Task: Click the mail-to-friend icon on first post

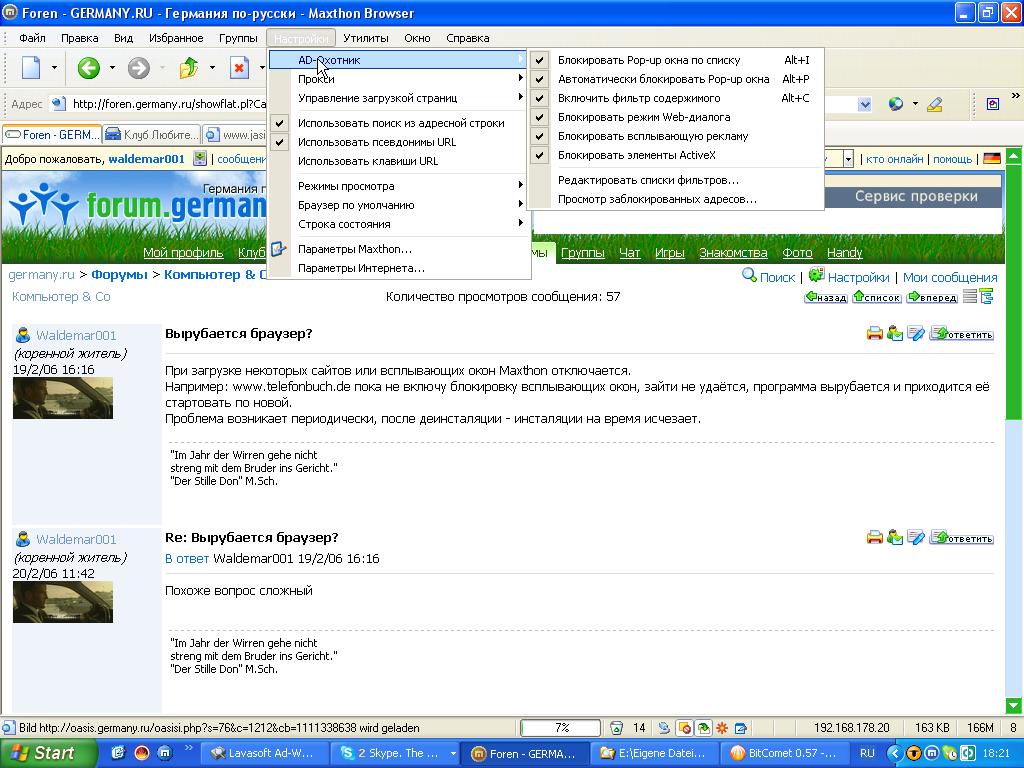Action: click(895, 334)
